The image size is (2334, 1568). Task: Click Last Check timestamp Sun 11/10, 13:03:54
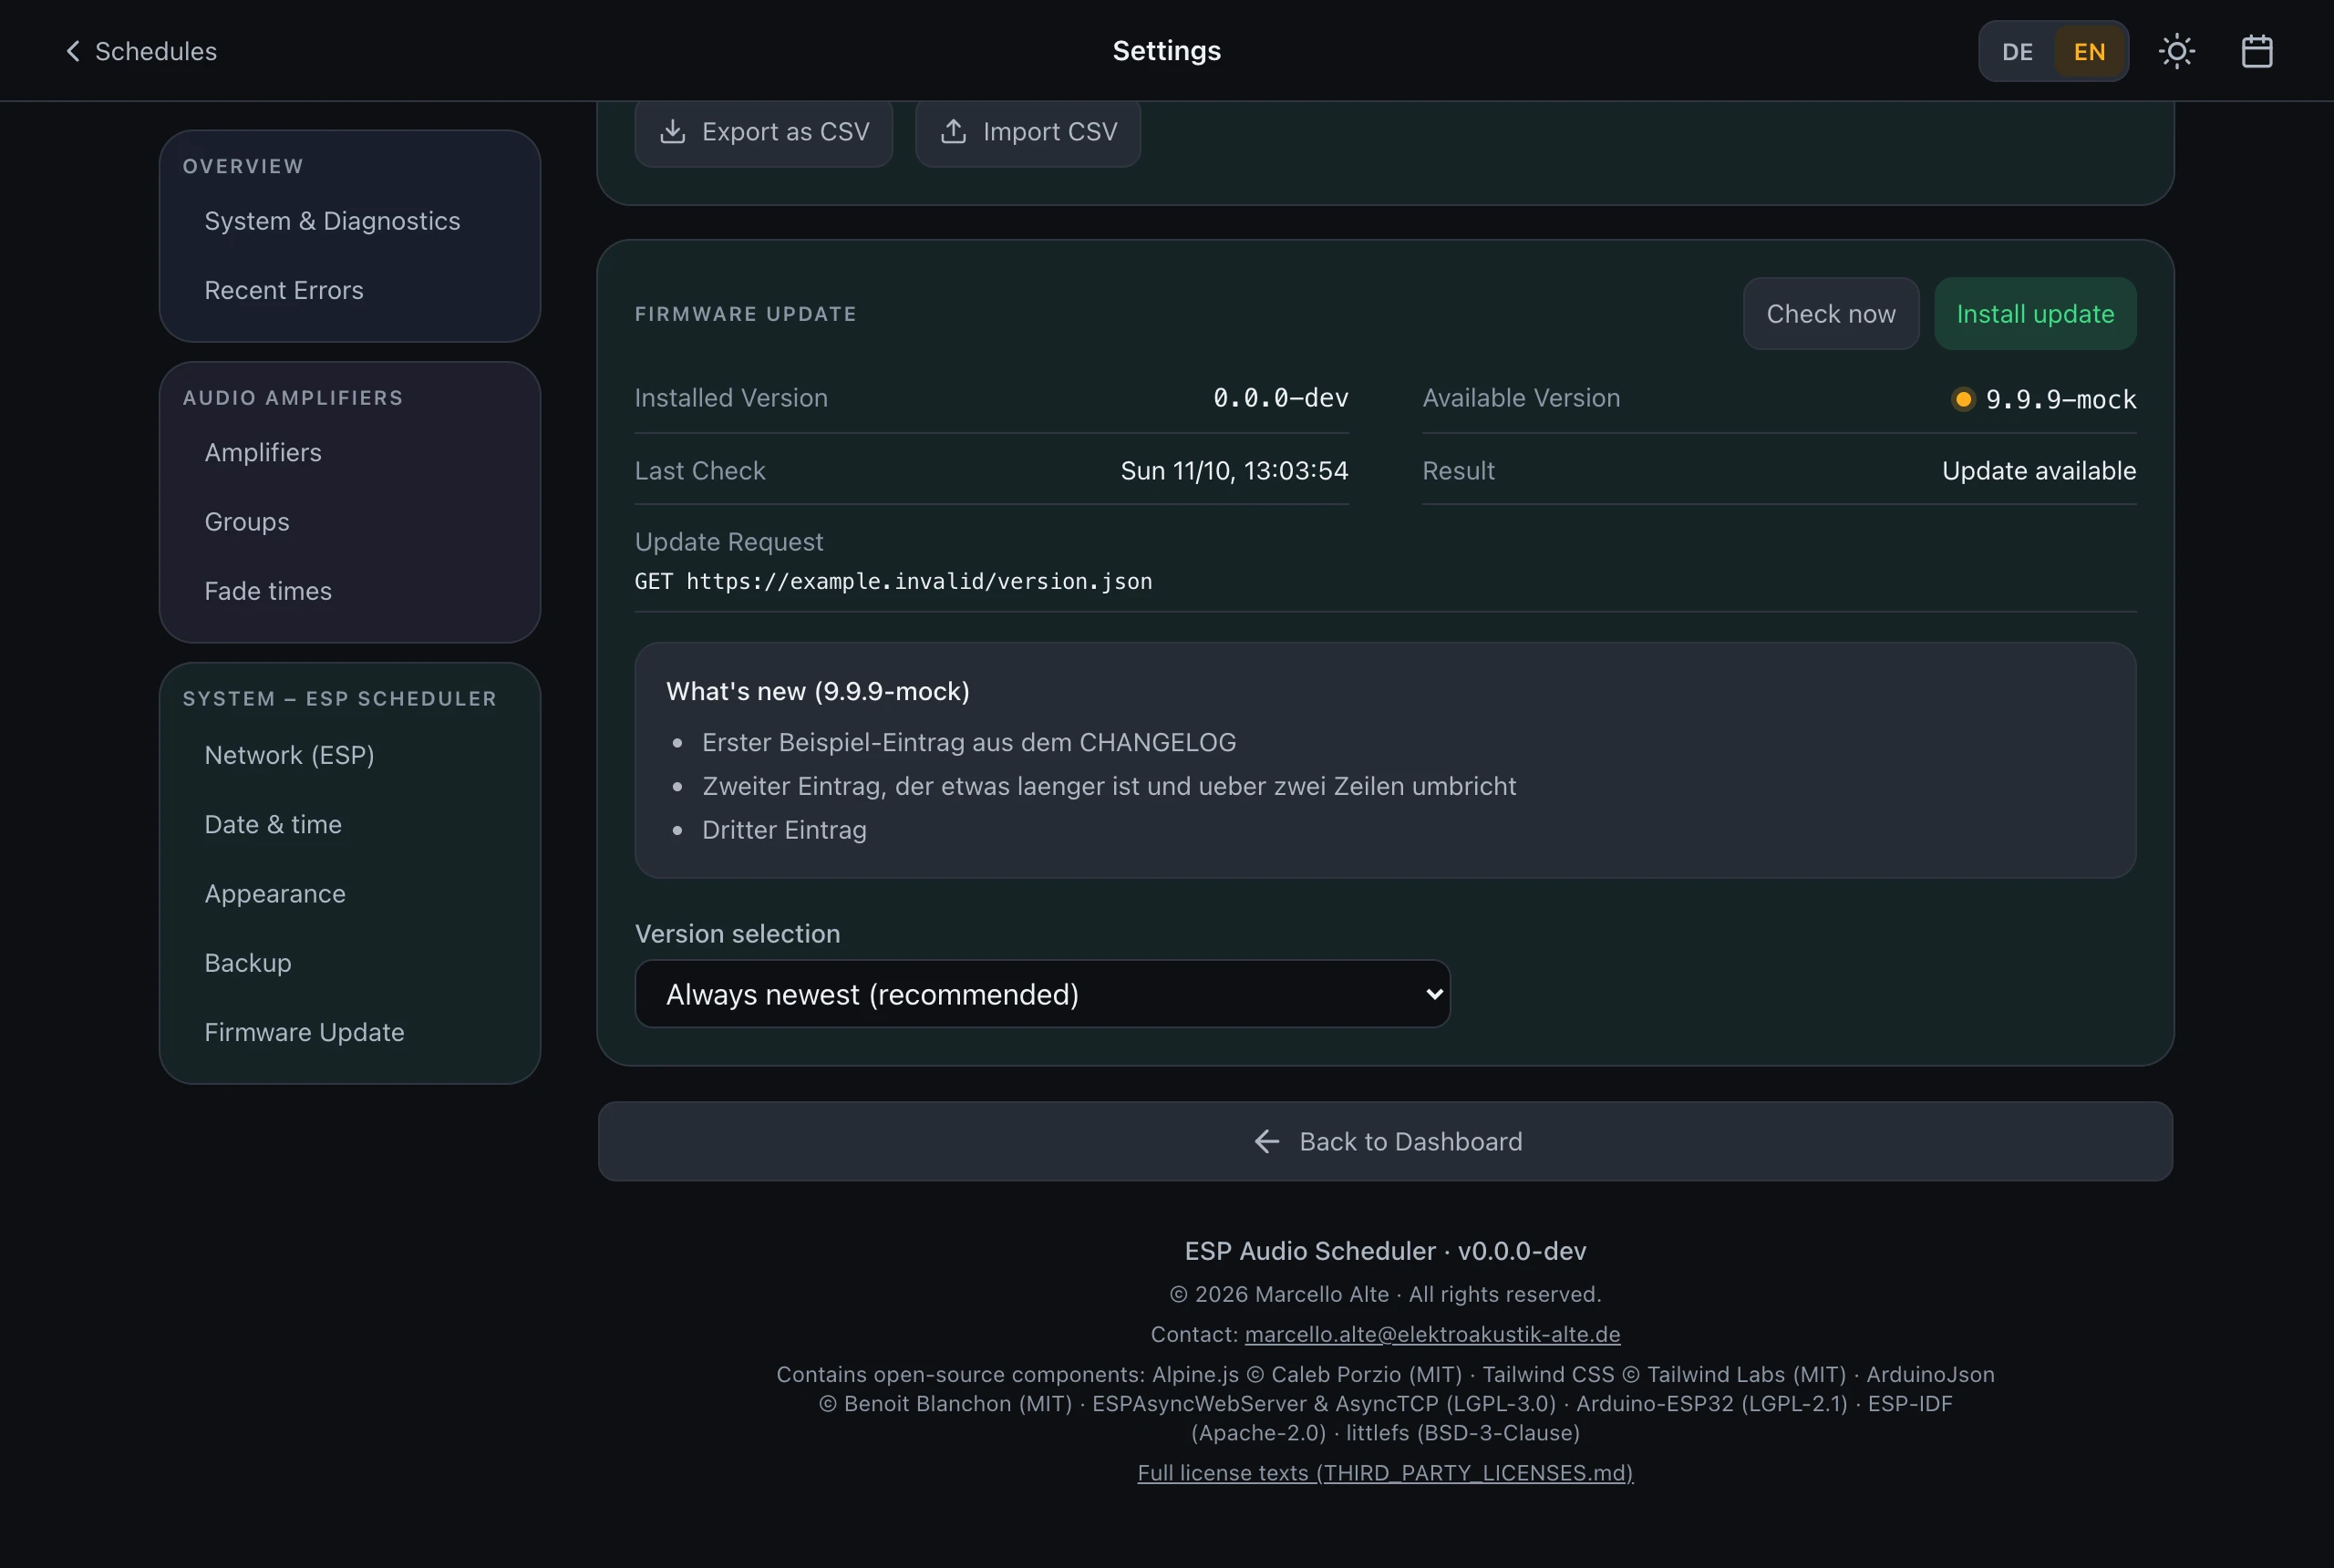tap(1234, 470)
